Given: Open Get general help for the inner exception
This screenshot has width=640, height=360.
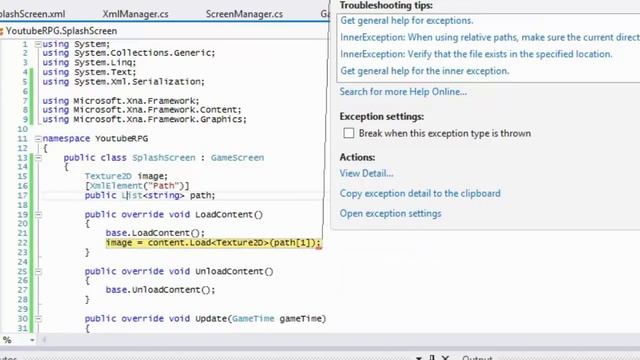Looking at the screenshot, I should click(424, 71).
